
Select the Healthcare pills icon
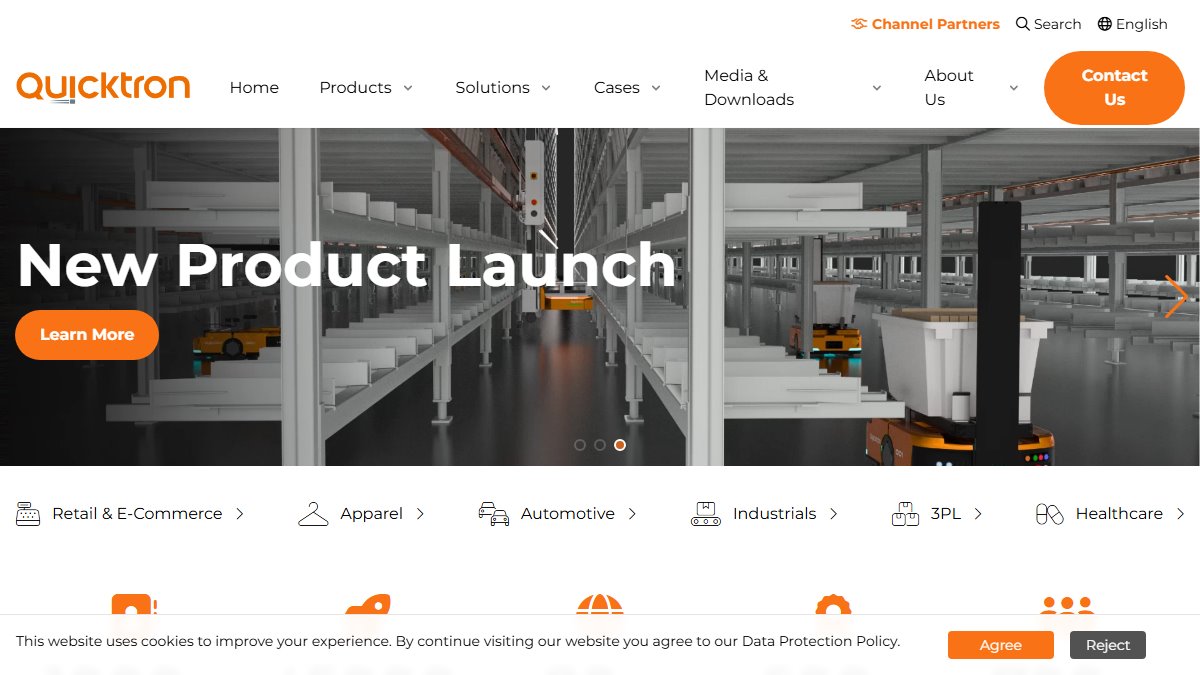point(1050,514)
